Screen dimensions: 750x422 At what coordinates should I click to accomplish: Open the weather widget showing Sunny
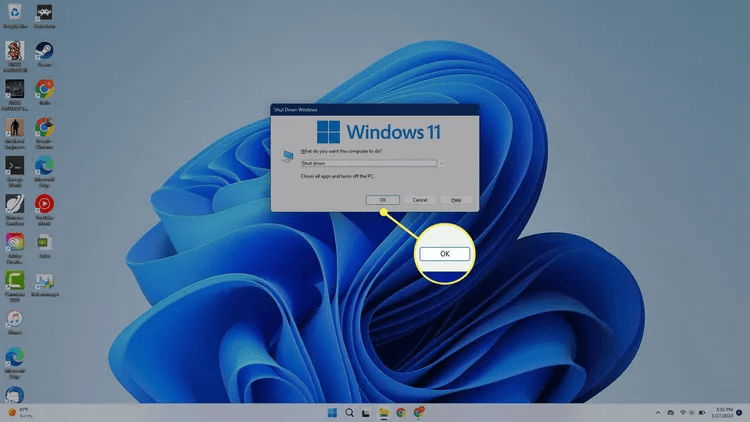tap(20, 413)
